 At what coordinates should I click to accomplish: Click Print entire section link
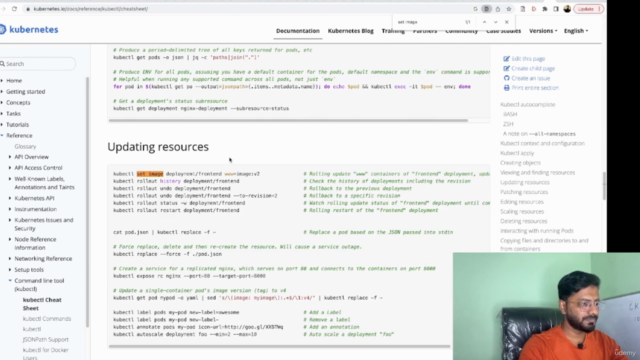coord(531,88)
